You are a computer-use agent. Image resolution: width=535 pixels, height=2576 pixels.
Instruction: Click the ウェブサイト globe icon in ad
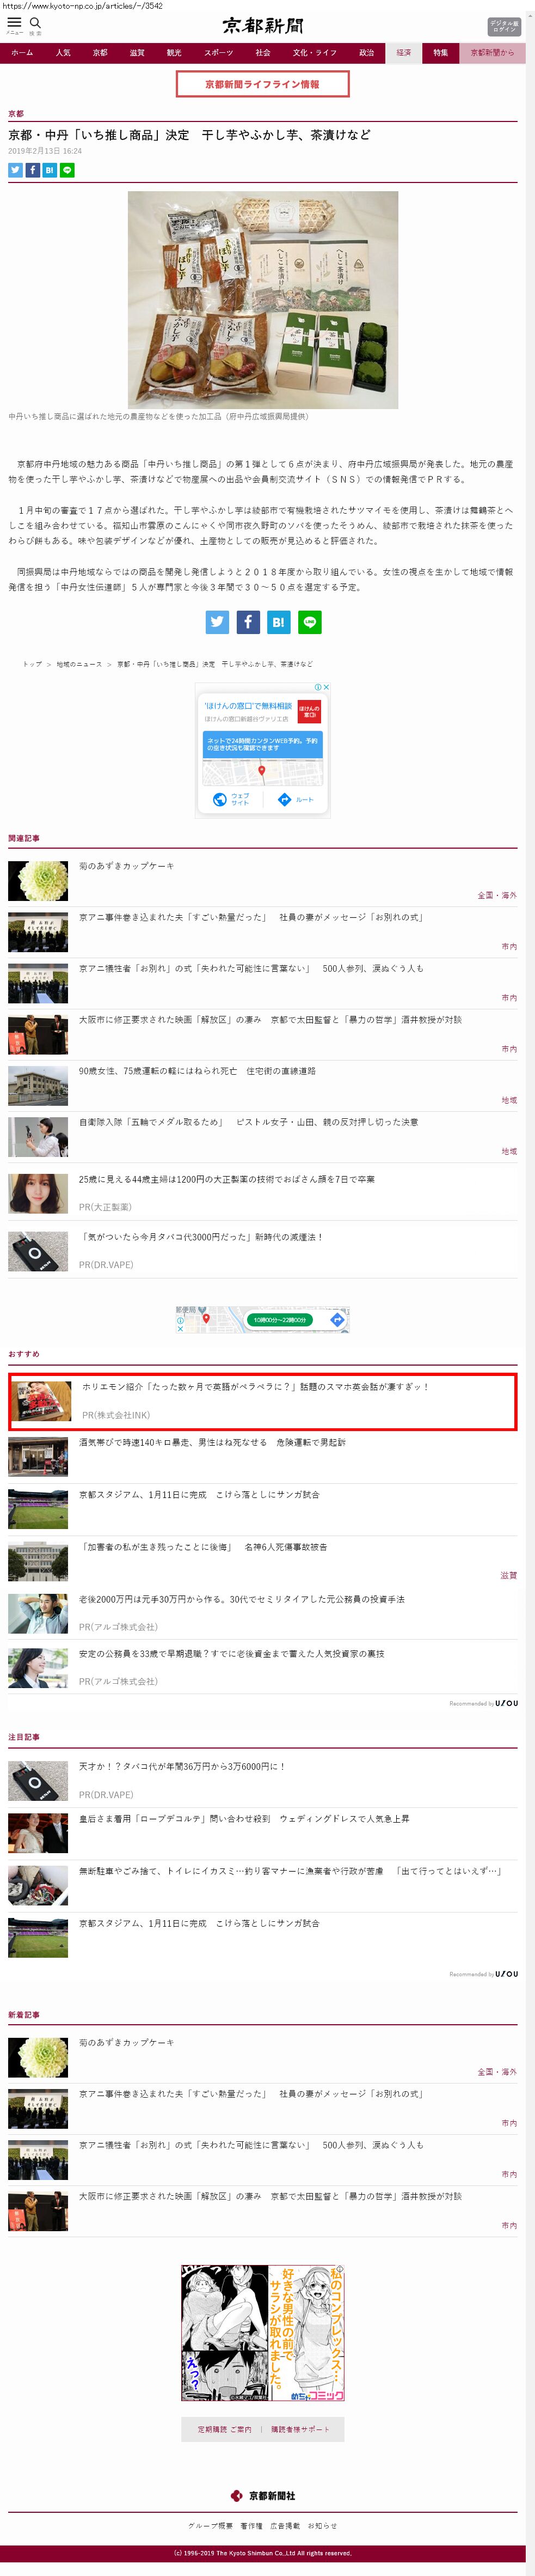click(220, 799)
